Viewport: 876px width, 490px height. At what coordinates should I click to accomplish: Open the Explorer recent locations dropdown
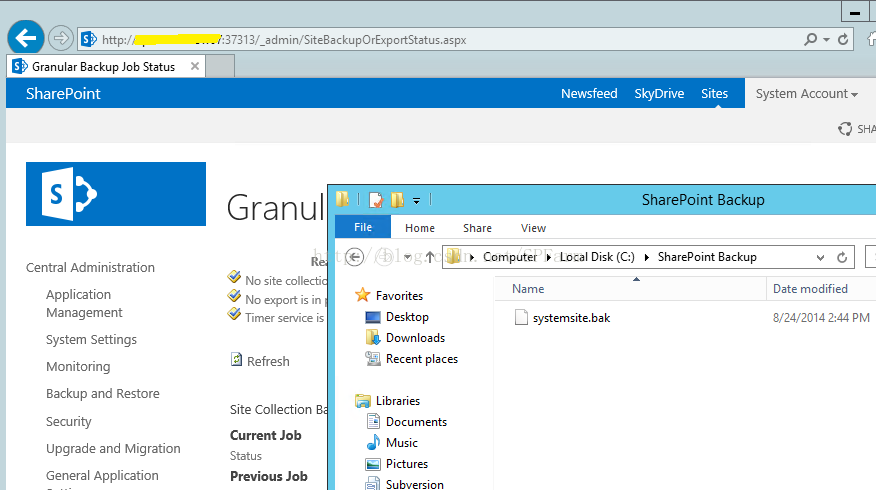tap(408, 257)
